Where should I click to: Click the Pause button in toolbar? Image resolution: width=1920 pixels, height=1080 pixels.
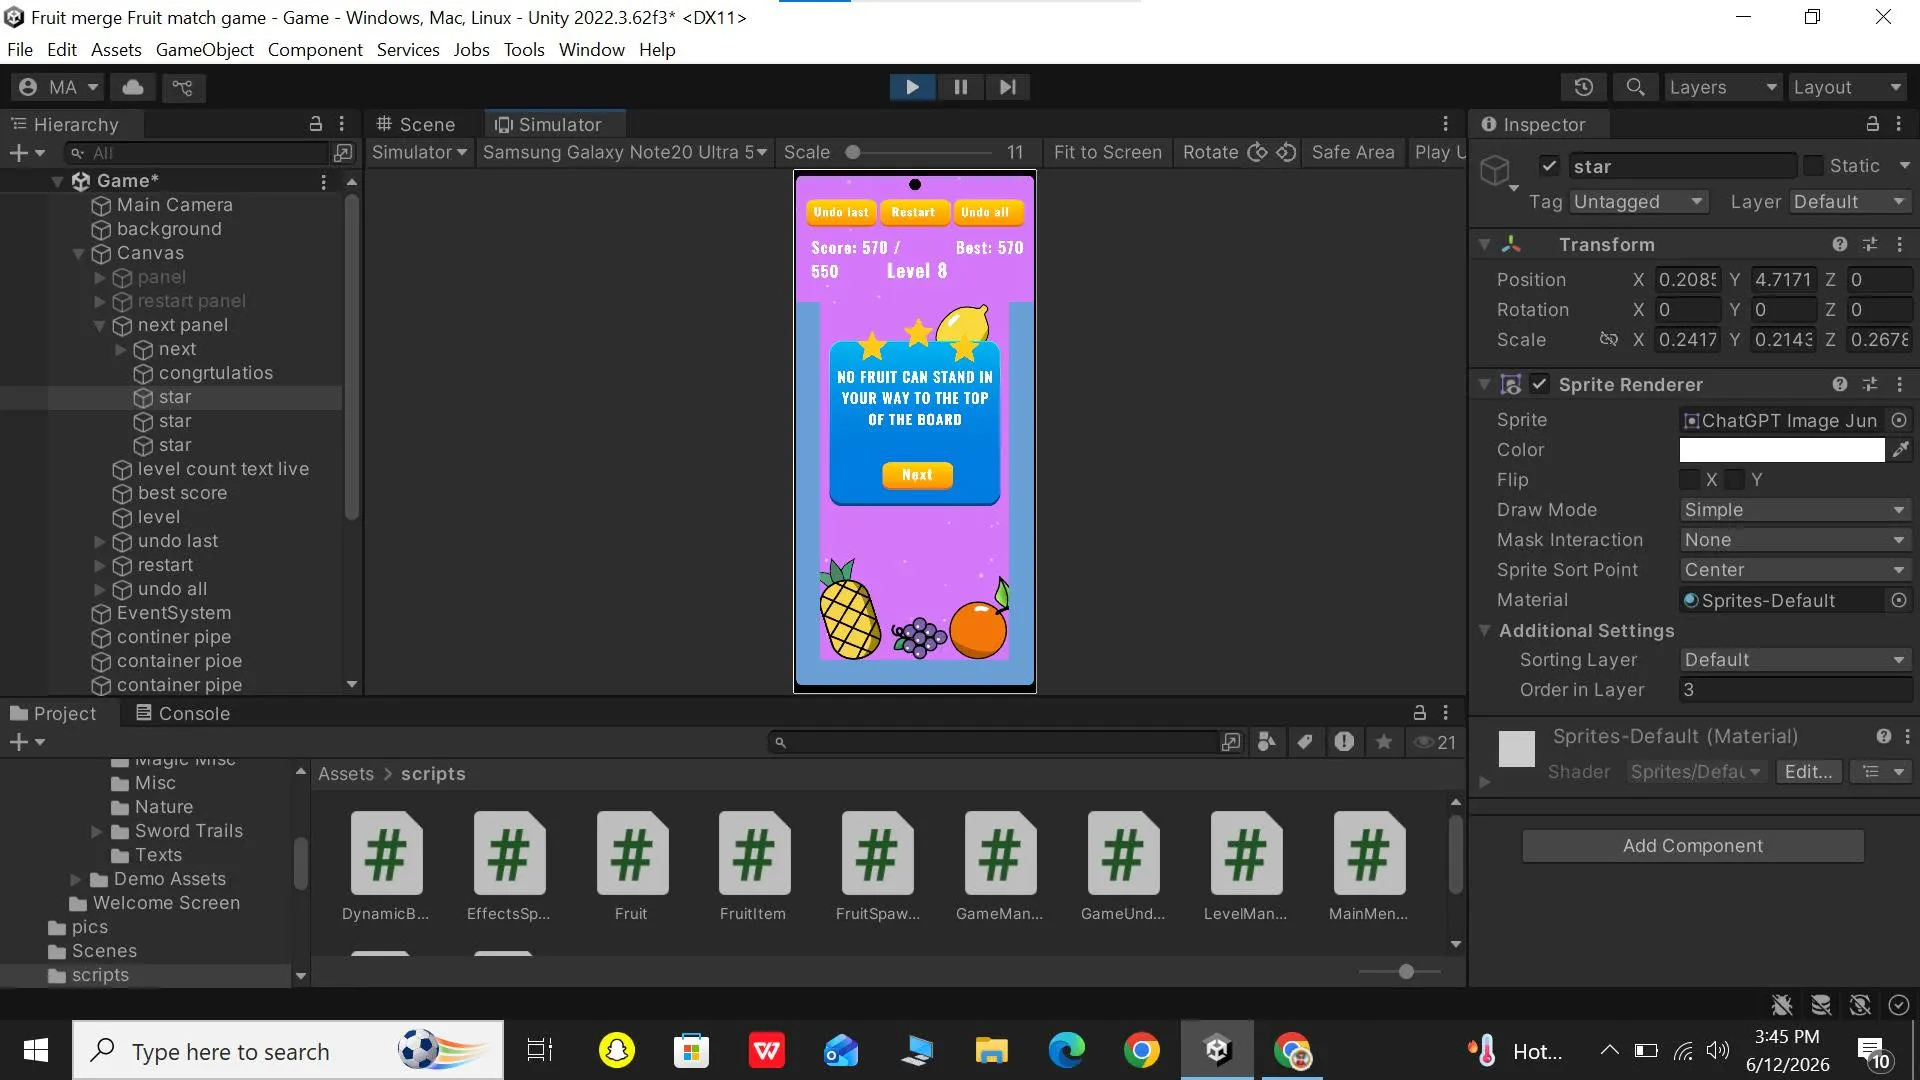click(960, 87)
